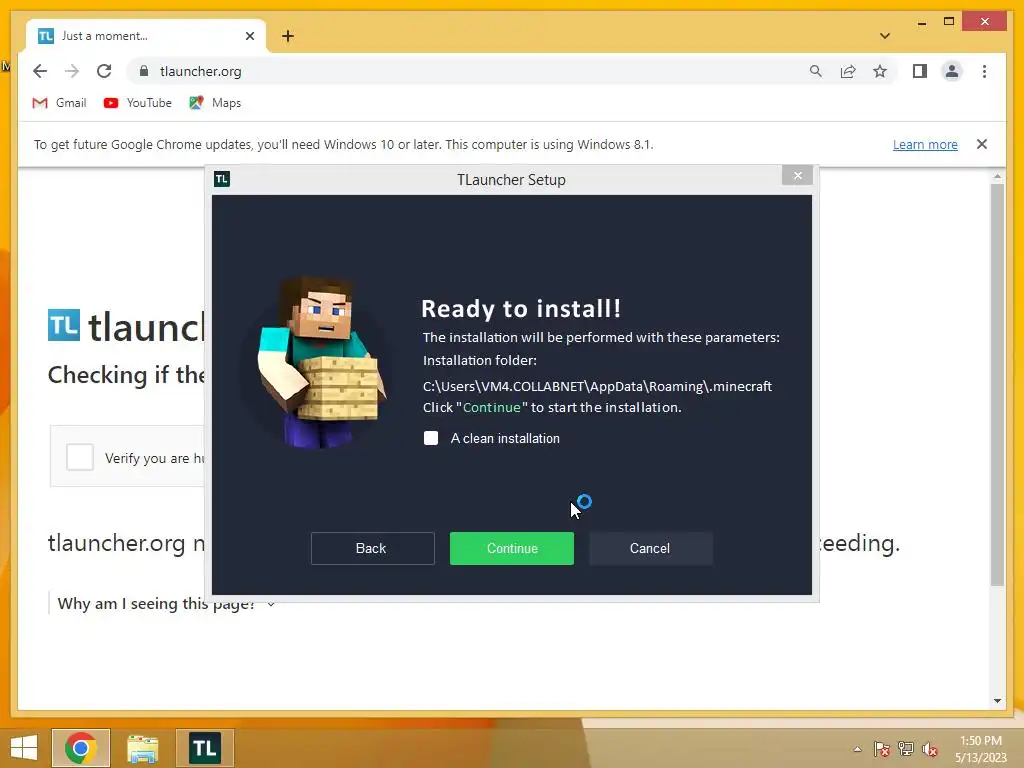Viewport: 1024px width, 768px height.
Task: Open the Maps bookmark
Action: 216,103
